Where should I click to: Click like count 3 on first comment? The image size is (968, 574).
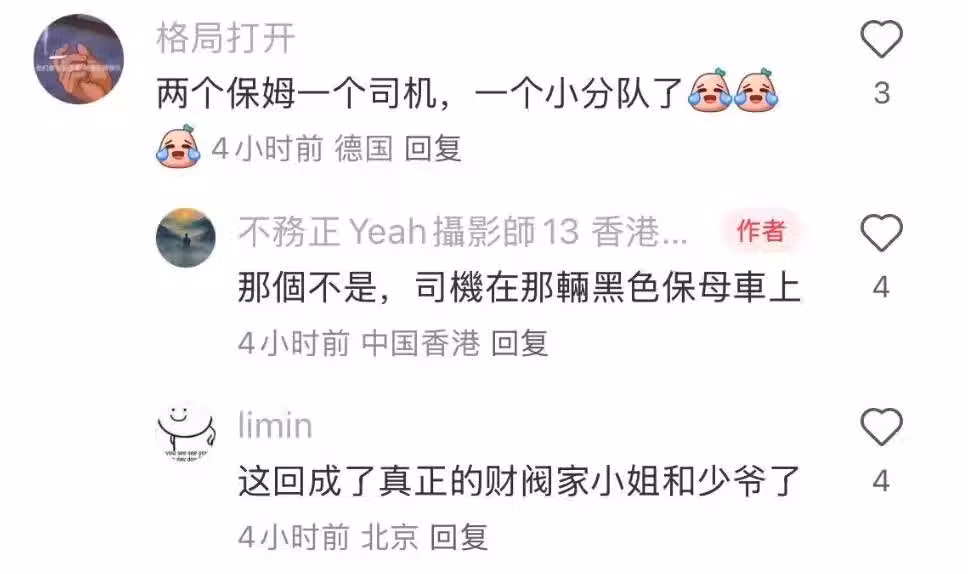pyautogui.click(x=882, y=93)
